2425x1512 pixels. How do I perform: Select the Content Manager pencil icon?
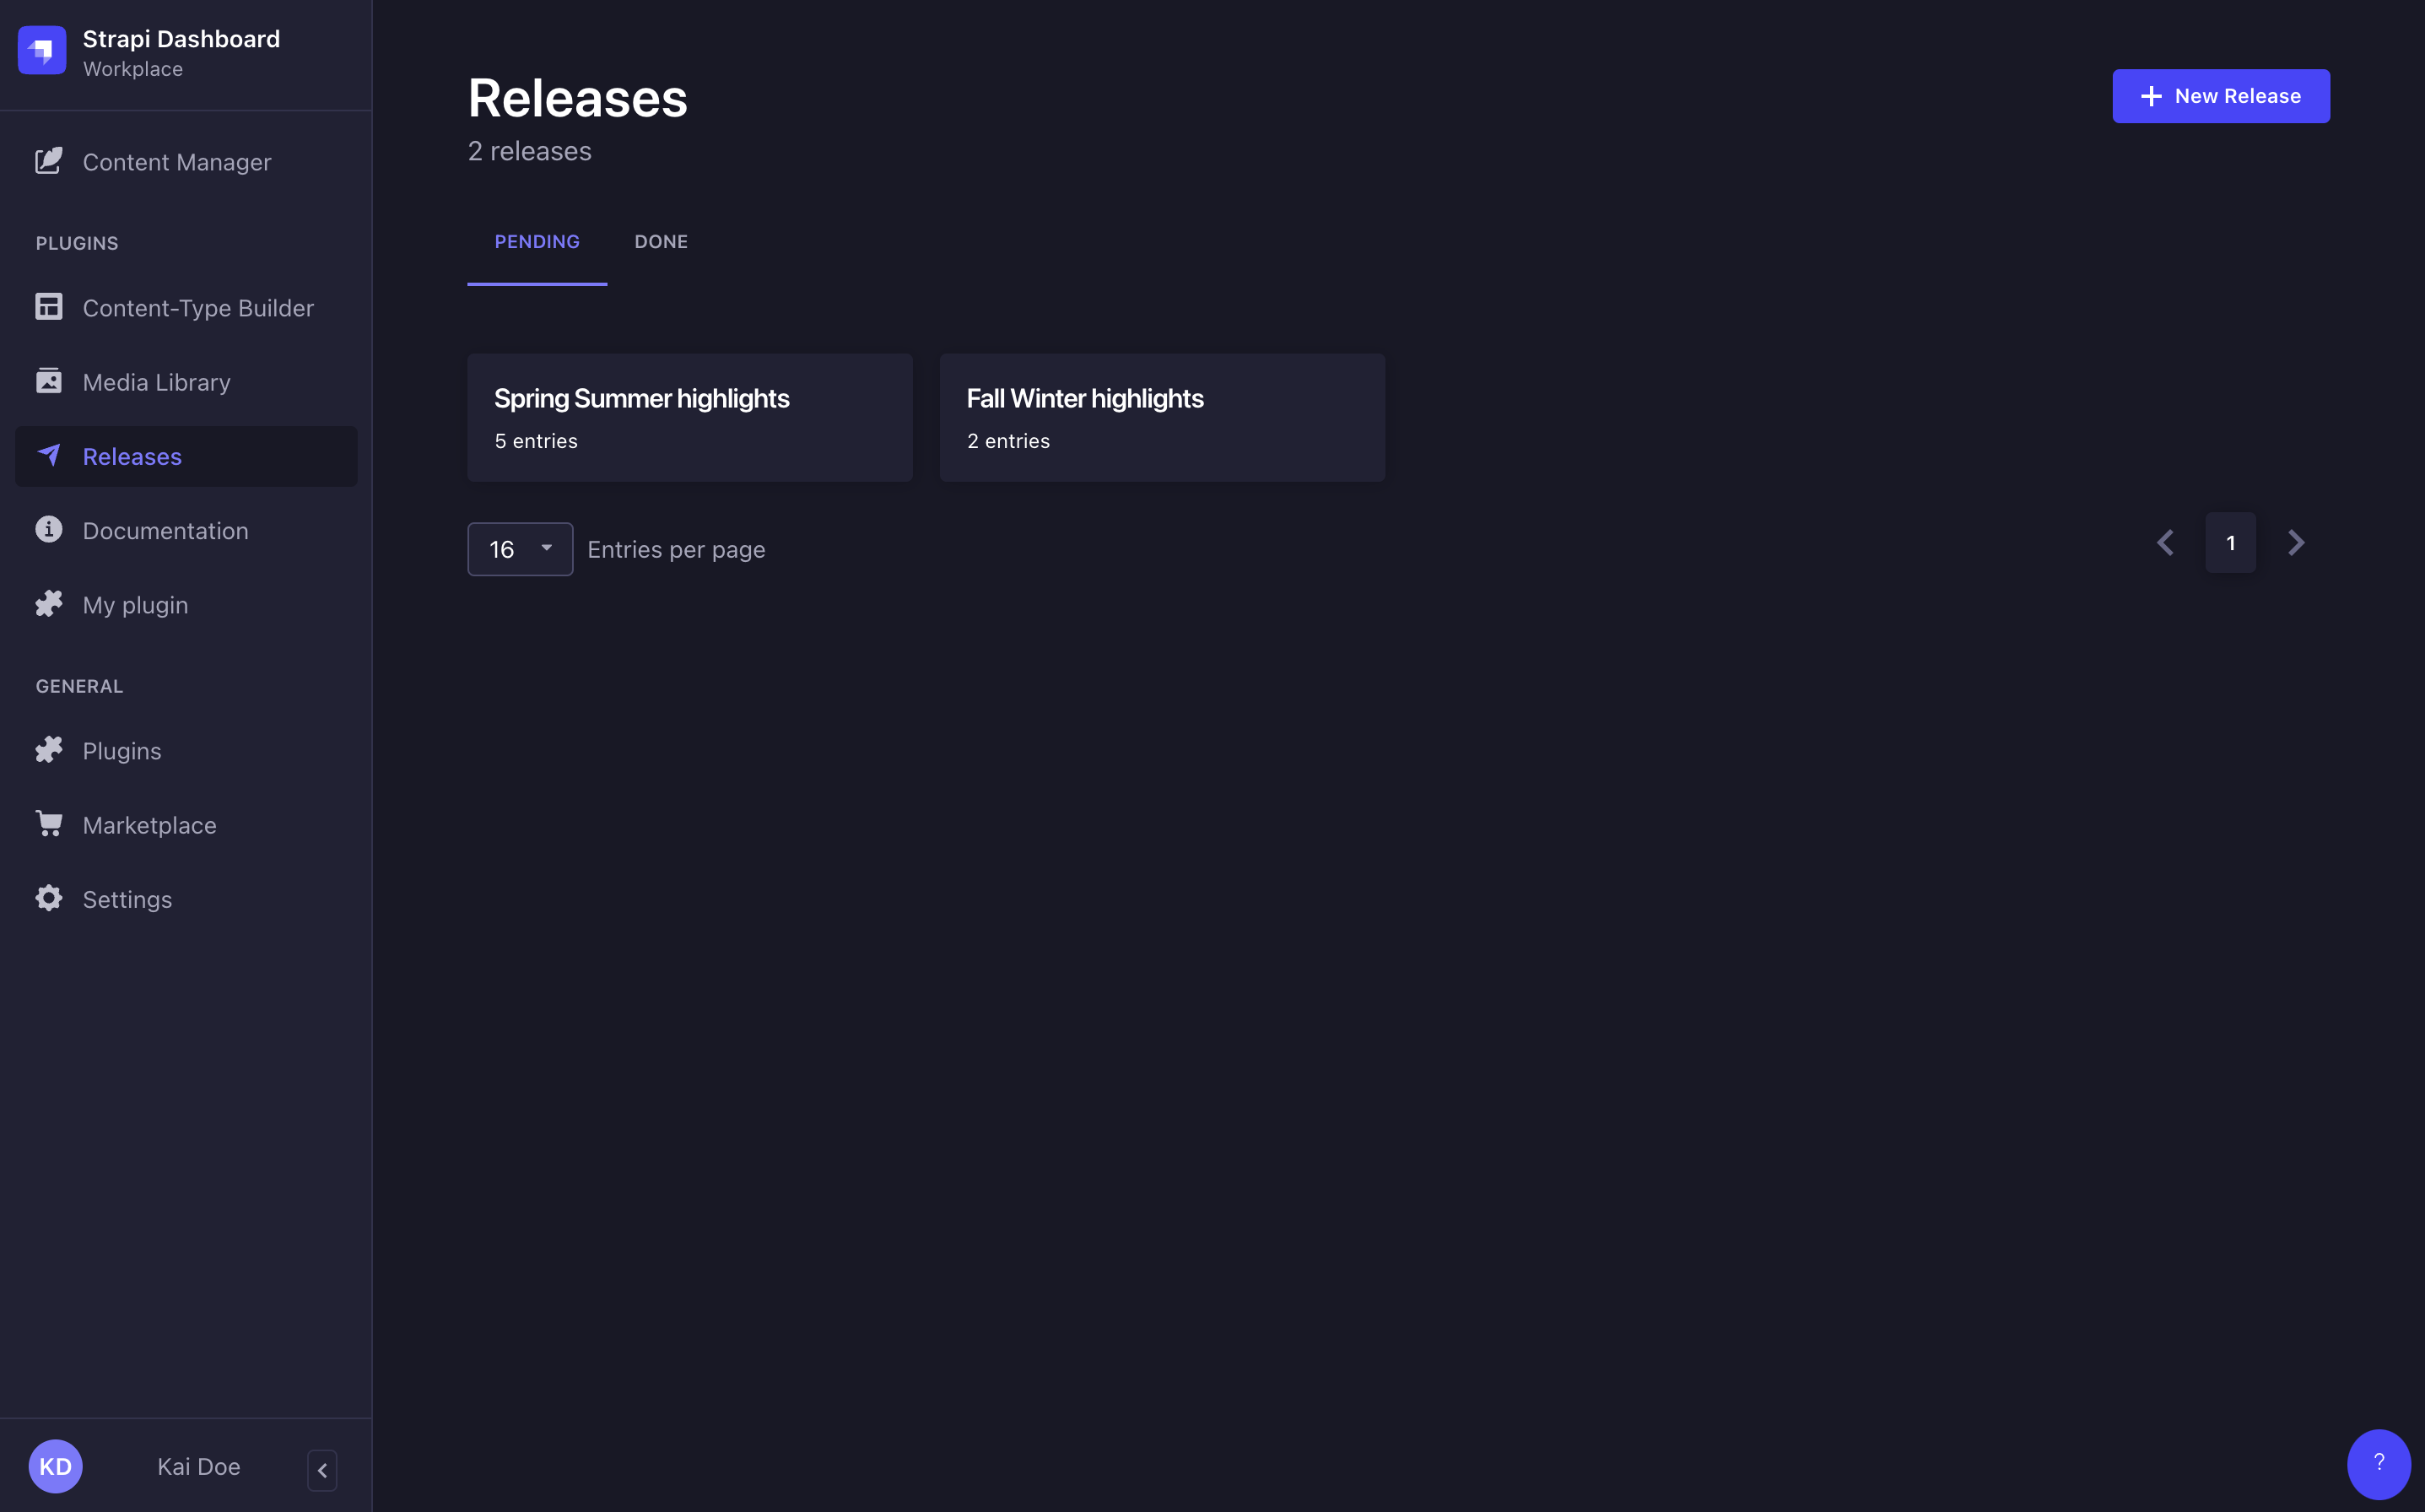49,161
